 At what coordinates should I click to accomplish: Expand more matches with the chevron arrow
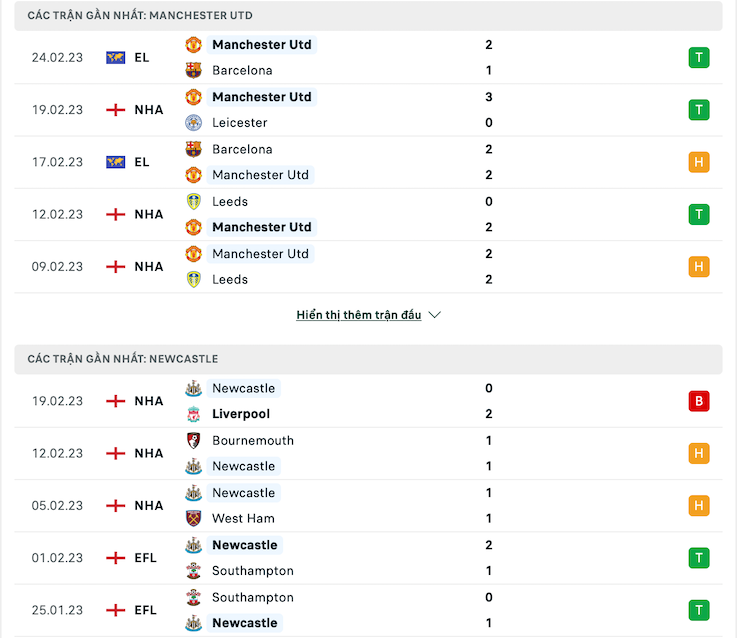point(435,315)
